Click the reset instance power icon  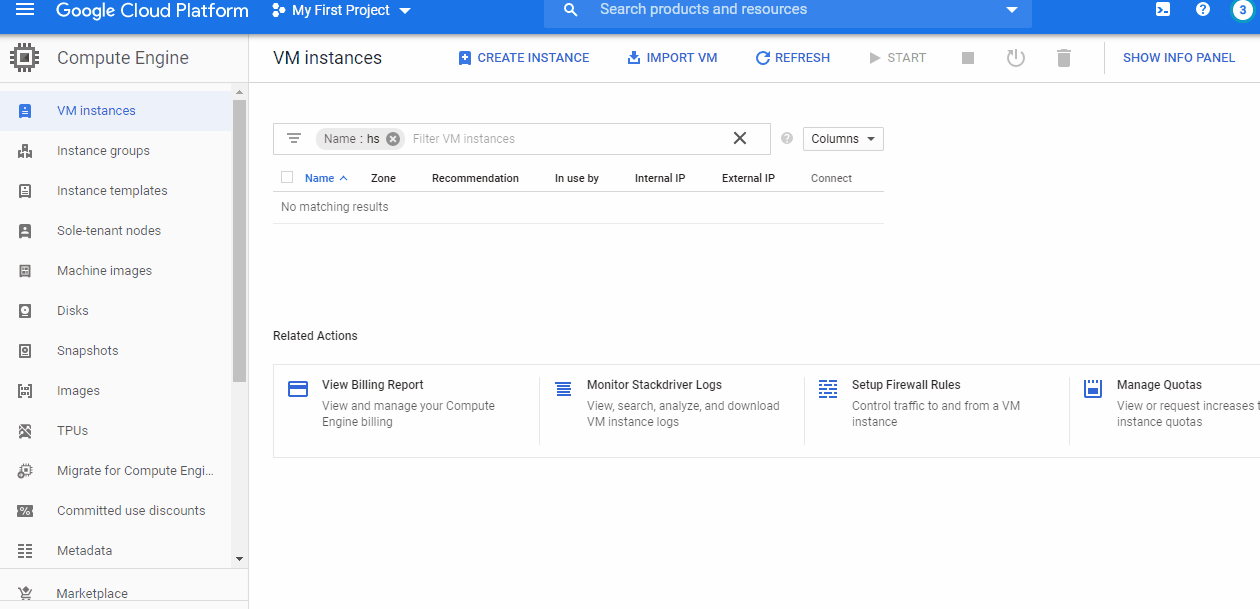pyautogui.click(x=1016, y=58)
